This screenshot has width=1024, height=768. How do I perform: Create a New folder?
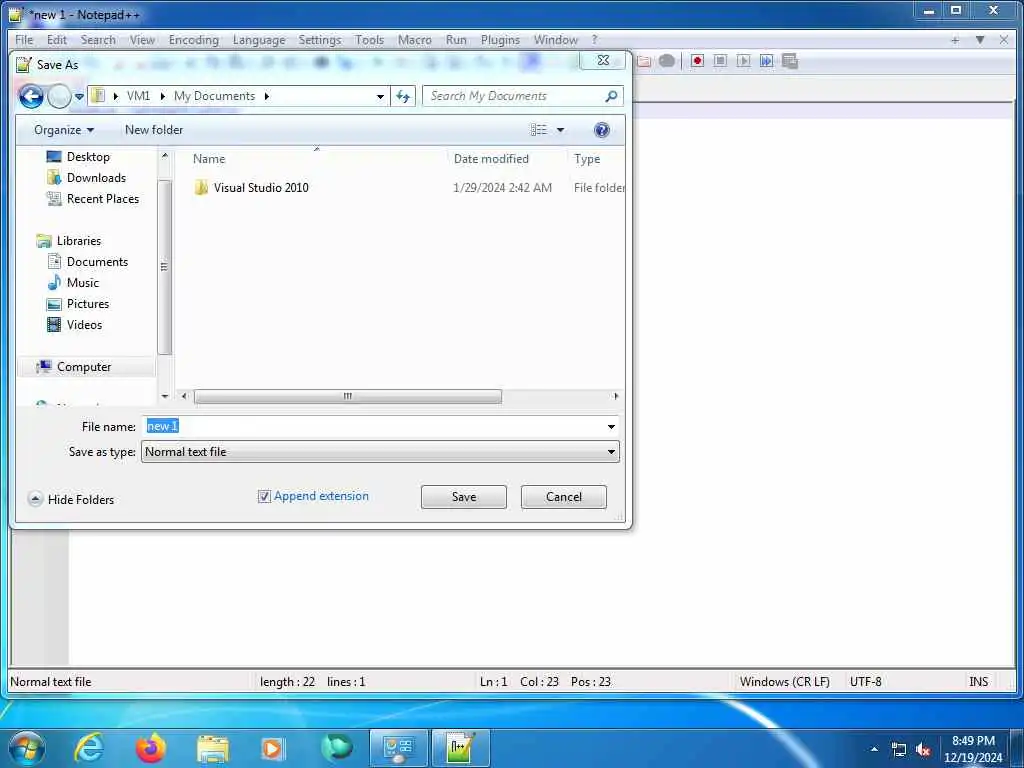tap(154, 130)
